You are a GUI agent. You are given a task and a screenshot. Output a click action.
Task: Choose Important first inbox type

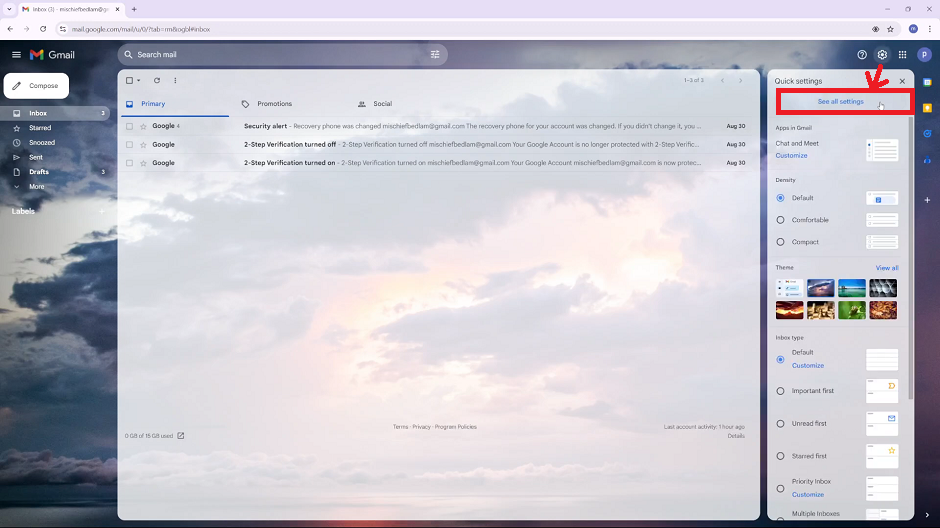tap(781, 391)
